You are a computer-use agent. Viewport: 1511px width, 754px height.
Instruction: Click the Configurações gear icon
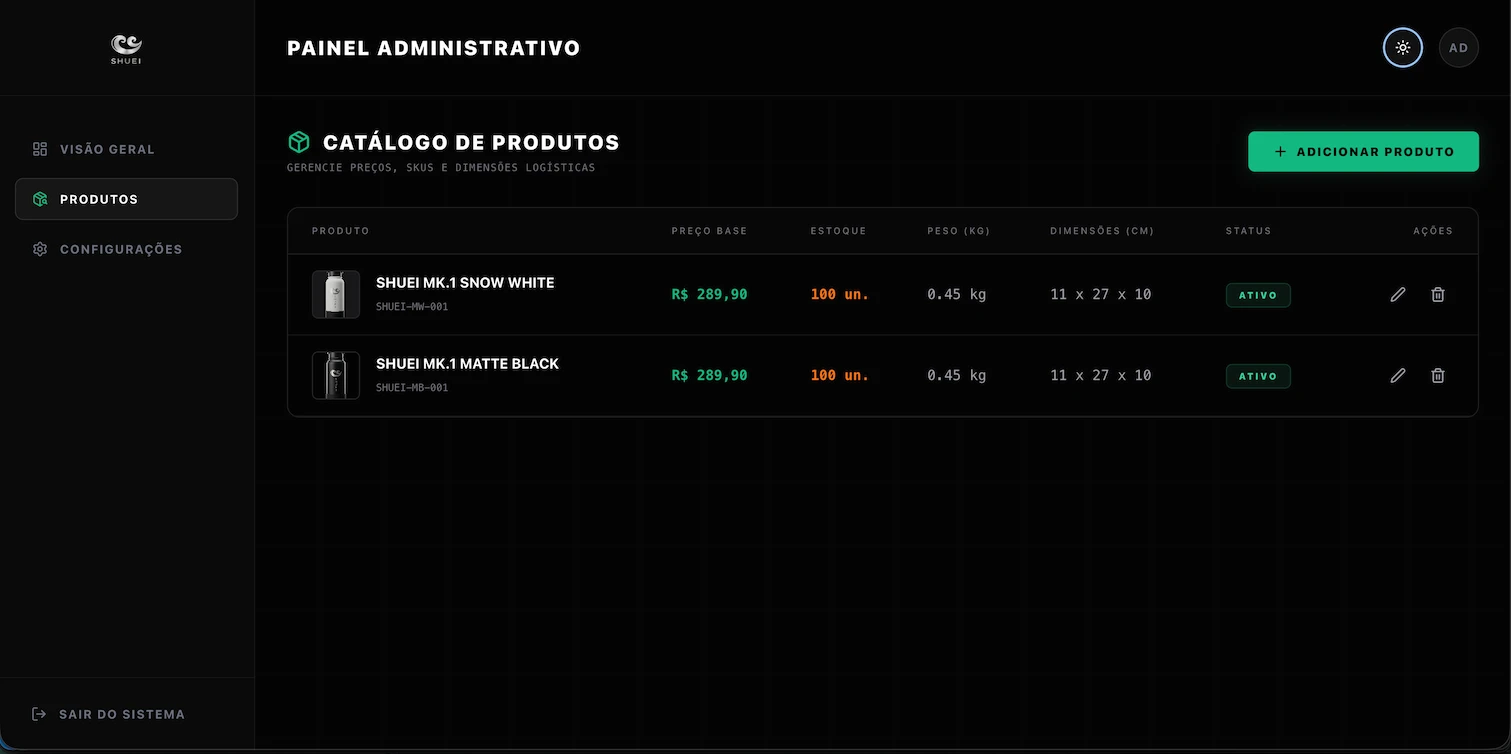40,249
